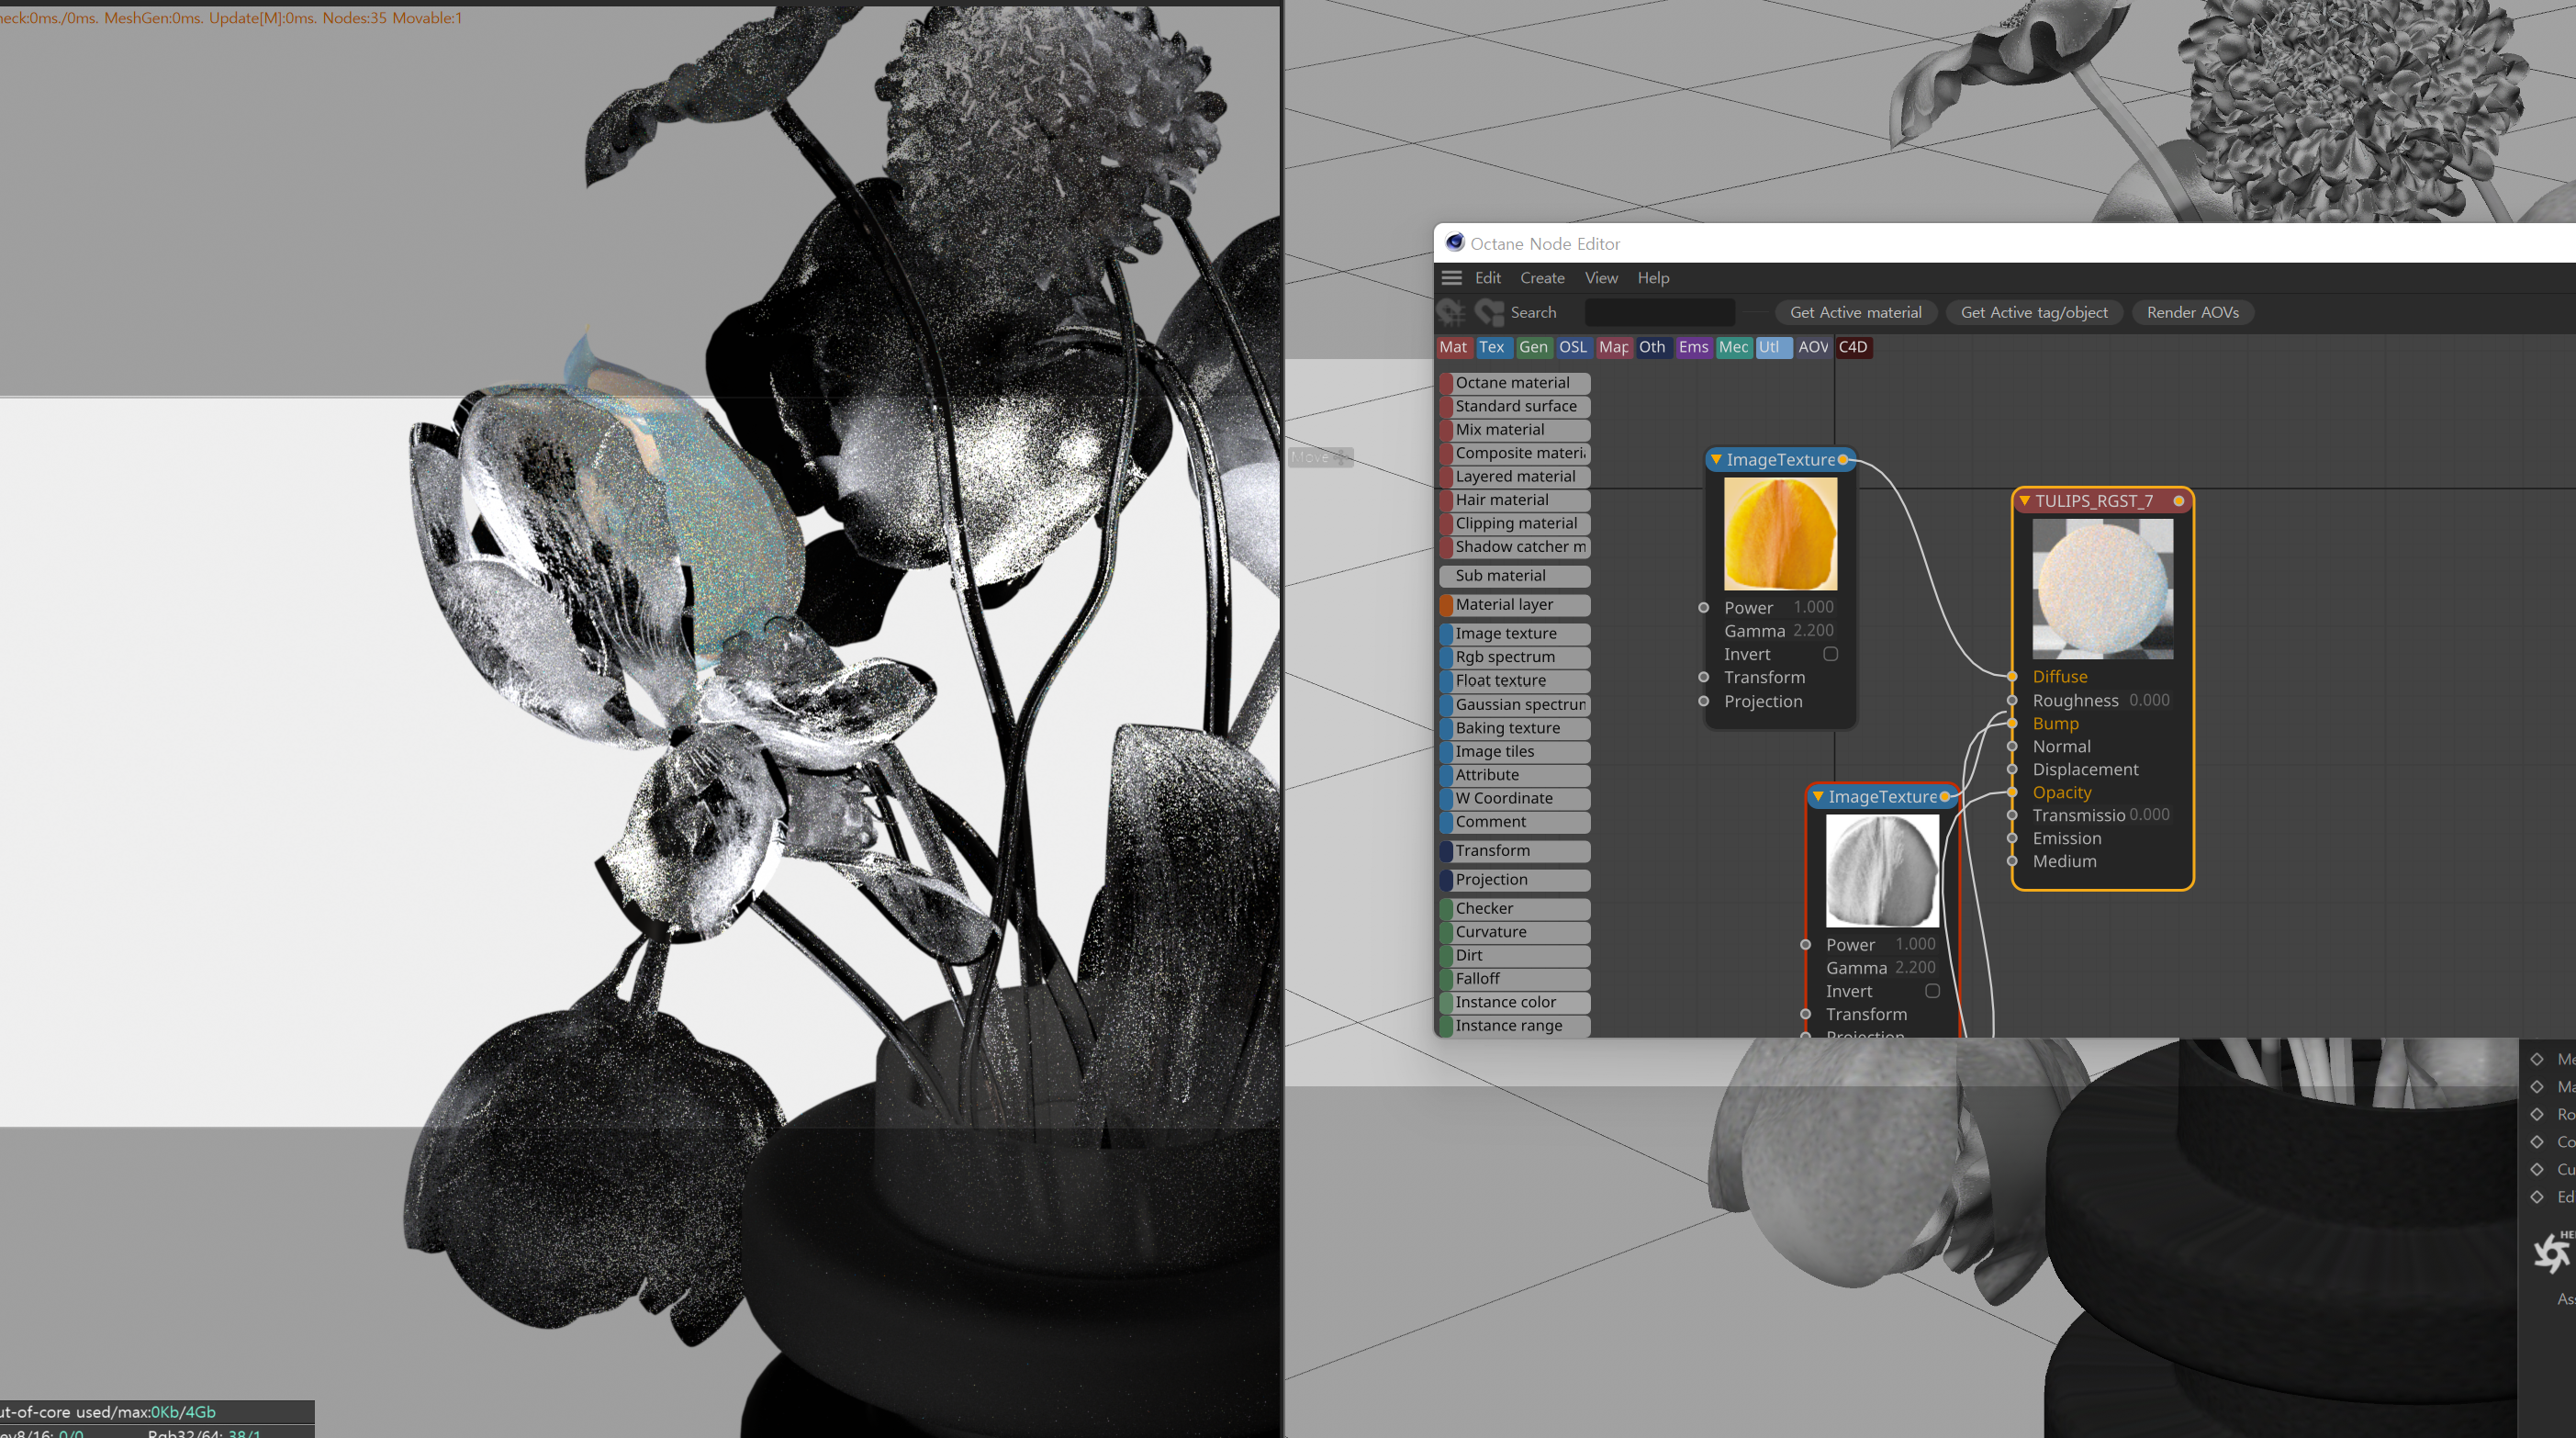
Task: Click Get Active material button
Action: (x=1854, y=311)
